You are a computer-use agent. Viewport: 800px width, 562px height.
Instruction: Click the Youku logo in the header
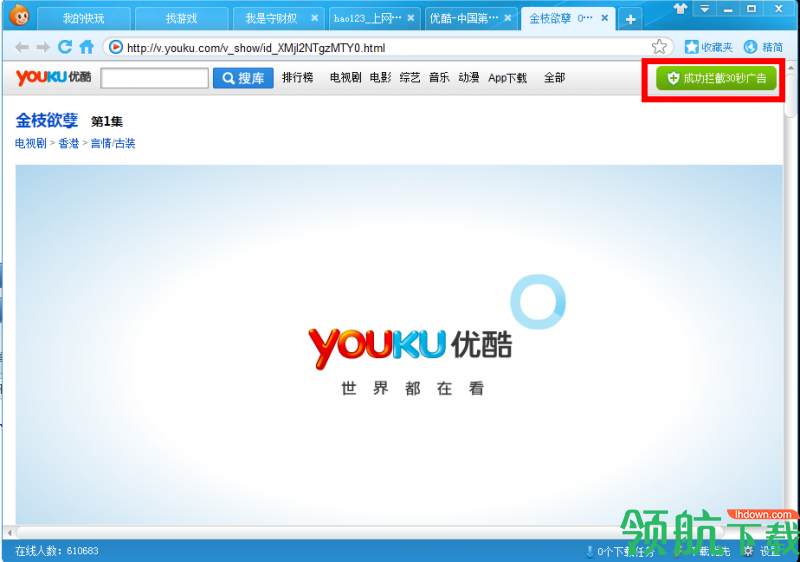(x=54, y=77)
